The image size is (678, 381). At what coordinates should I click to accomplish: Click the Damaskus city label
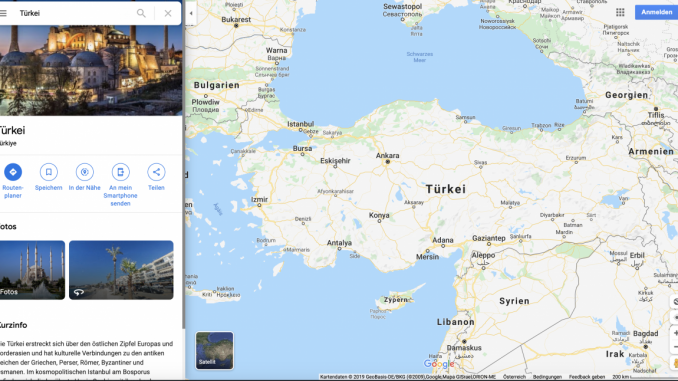click(x=464, y=348)
